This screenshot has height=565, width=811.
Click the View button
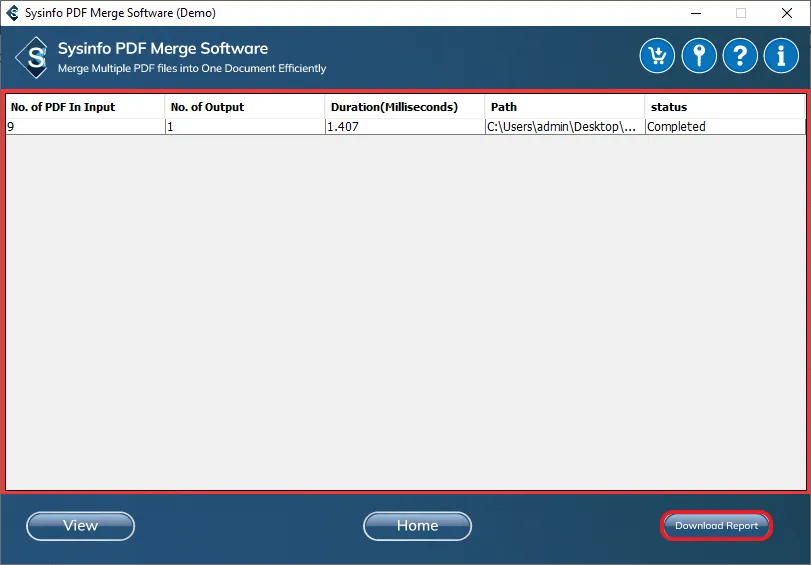point(81,526)
